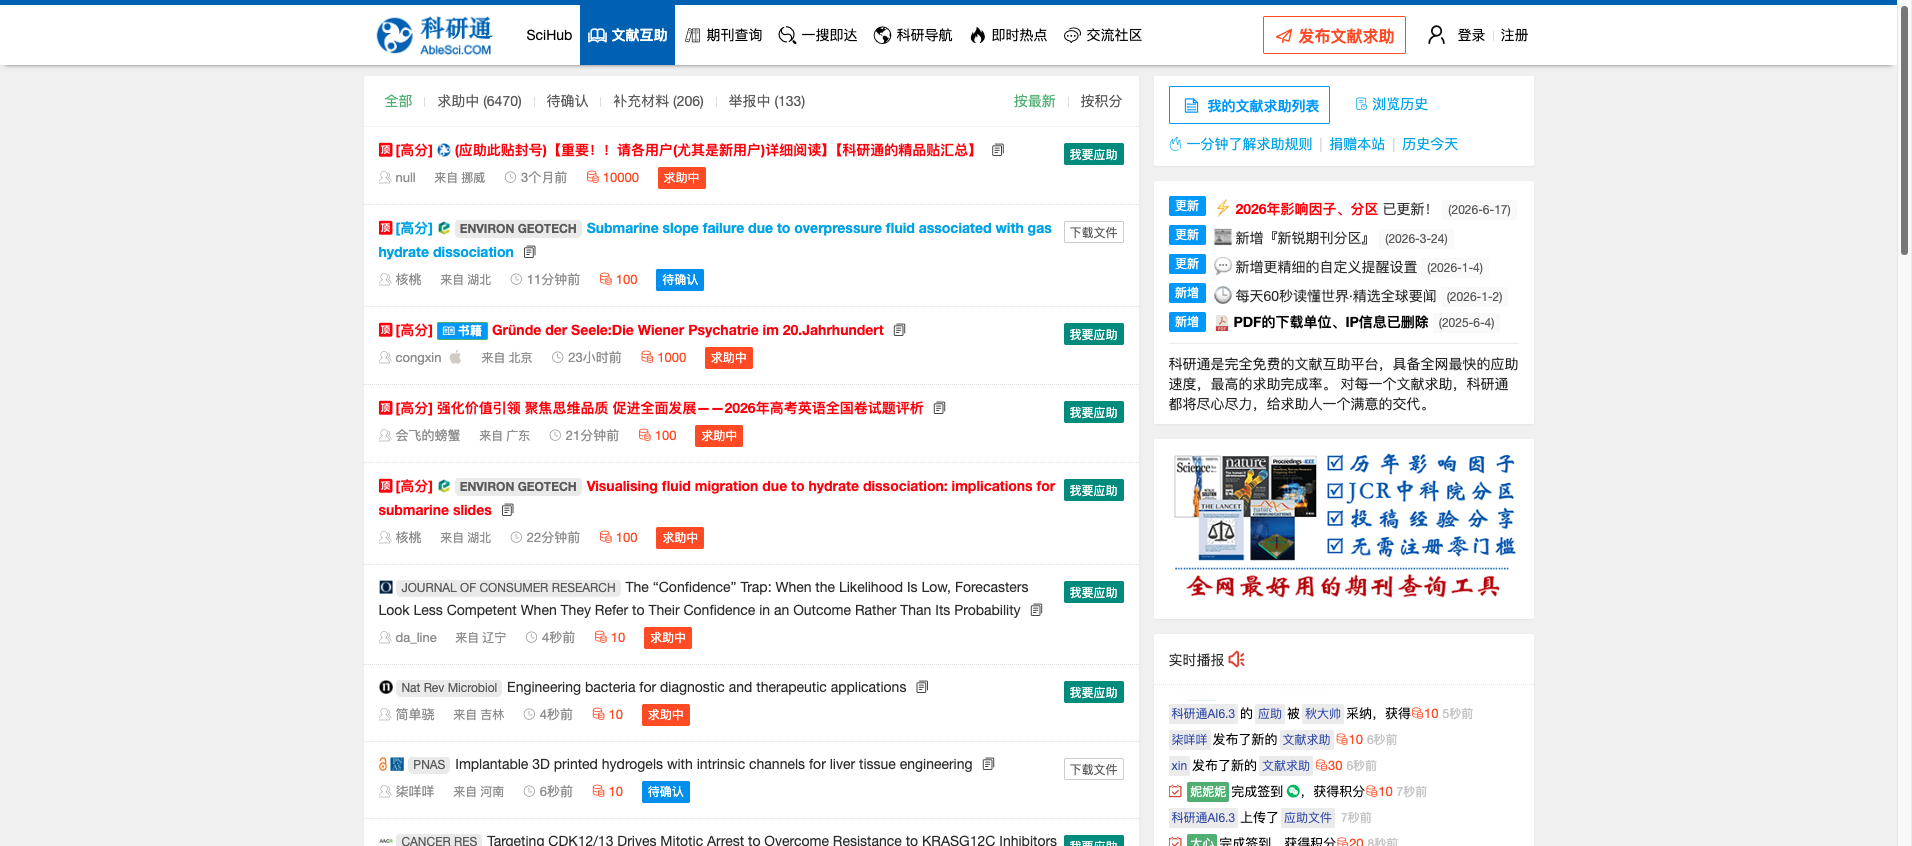This screenshot has width=1912, height=846.
Task: Select the 文献互助 navigation tab
Action: coord(627,35)
